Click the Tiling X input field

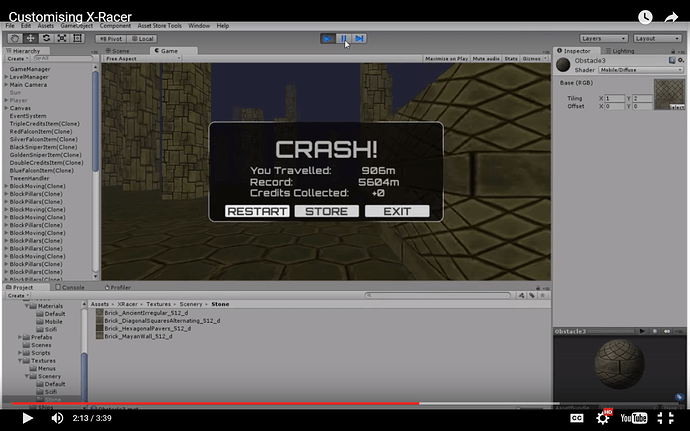614,98
